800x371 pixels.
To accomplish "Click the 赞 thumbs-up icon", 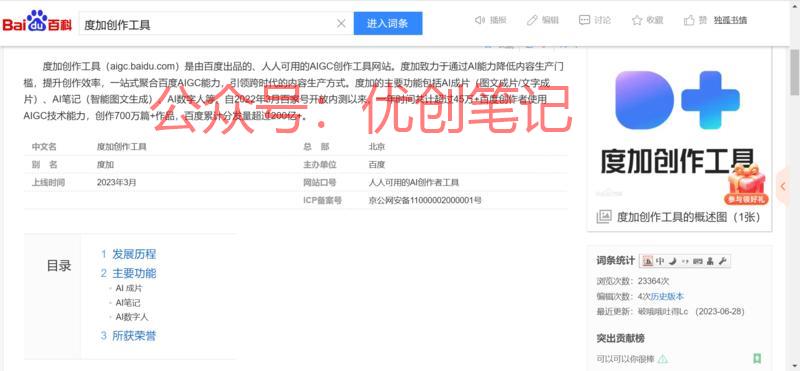I will 689,20.
